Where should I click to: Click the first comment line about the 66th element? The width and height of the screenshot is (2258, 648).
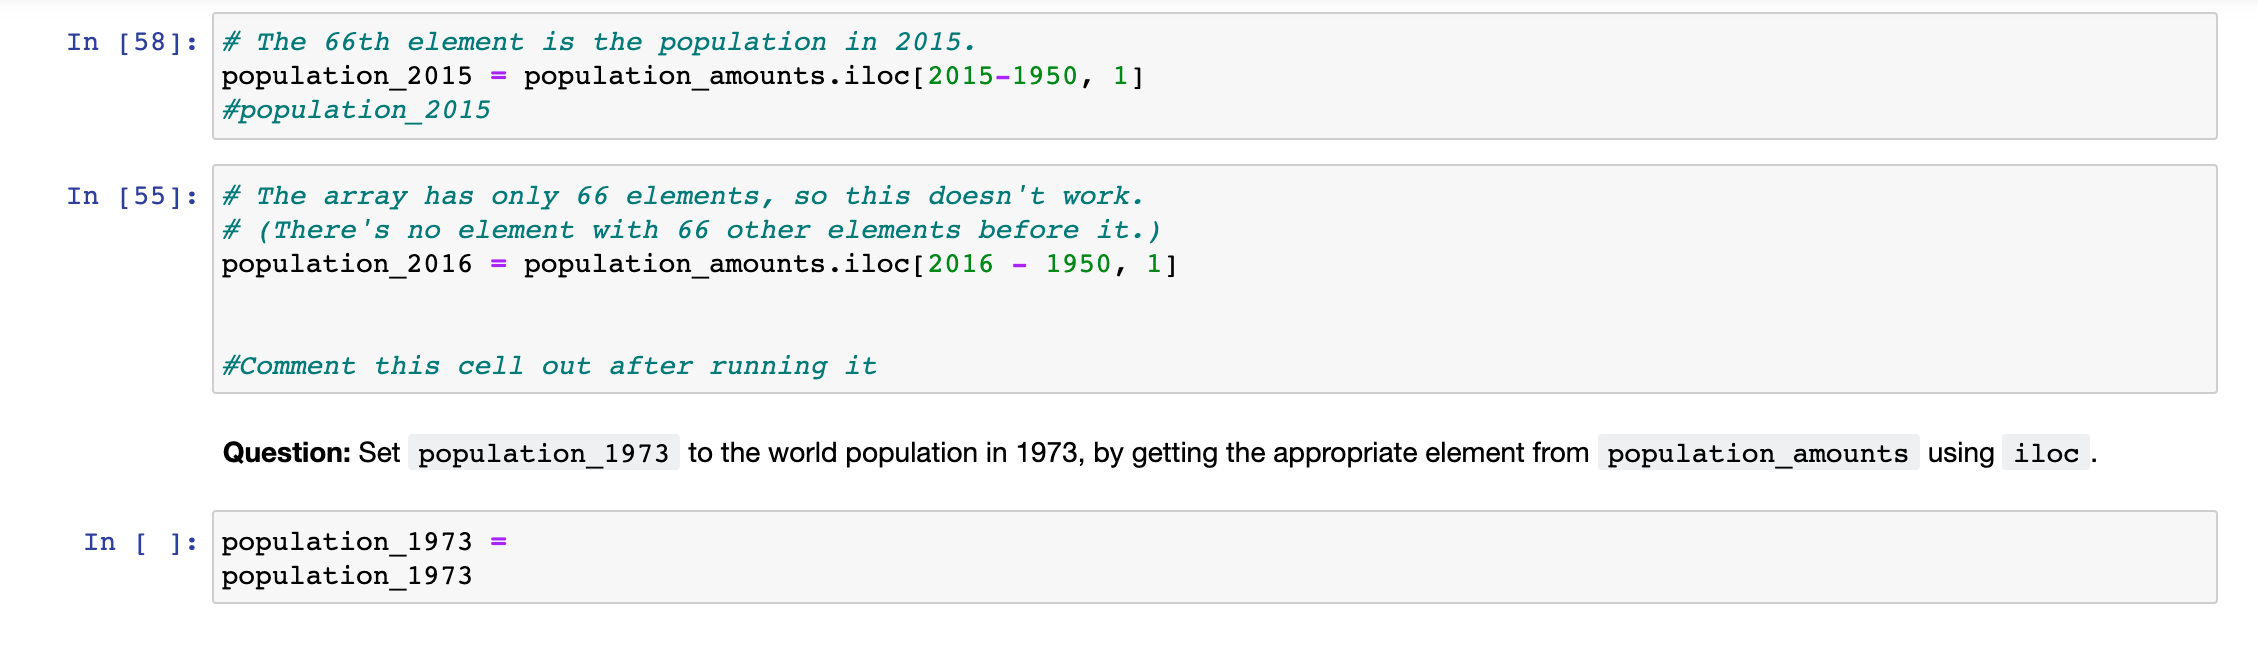(598, 42)
